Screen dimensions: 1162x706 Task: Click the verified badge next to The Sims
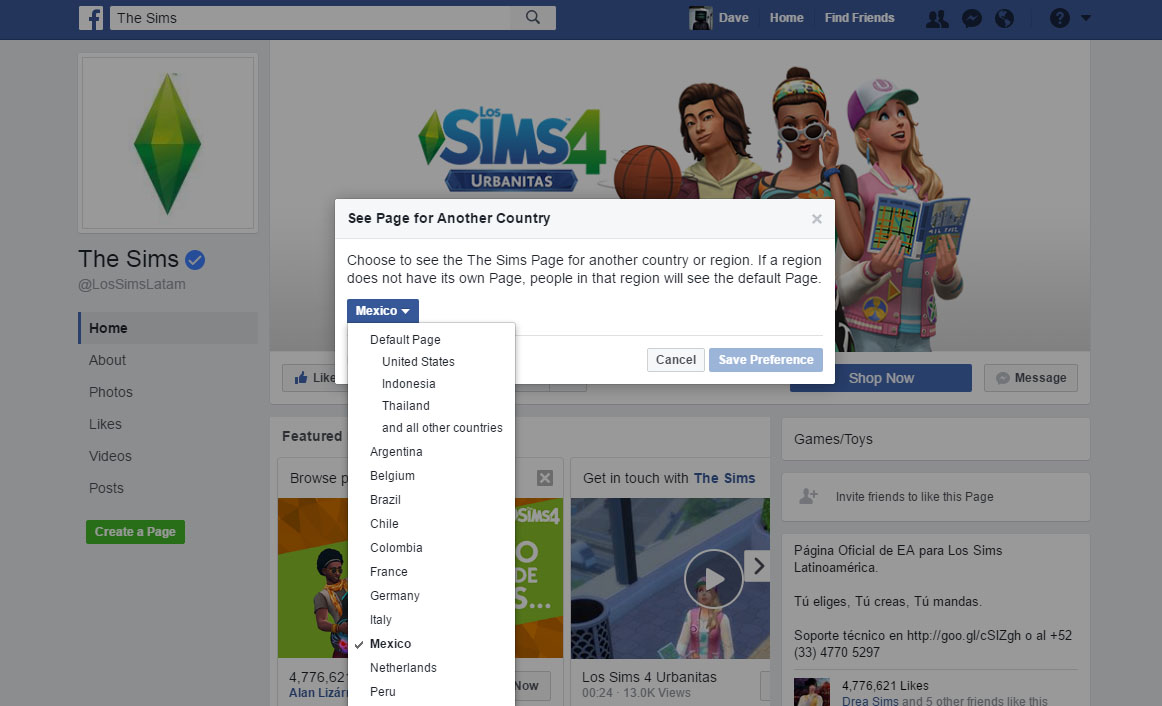[x=195, y=259]
